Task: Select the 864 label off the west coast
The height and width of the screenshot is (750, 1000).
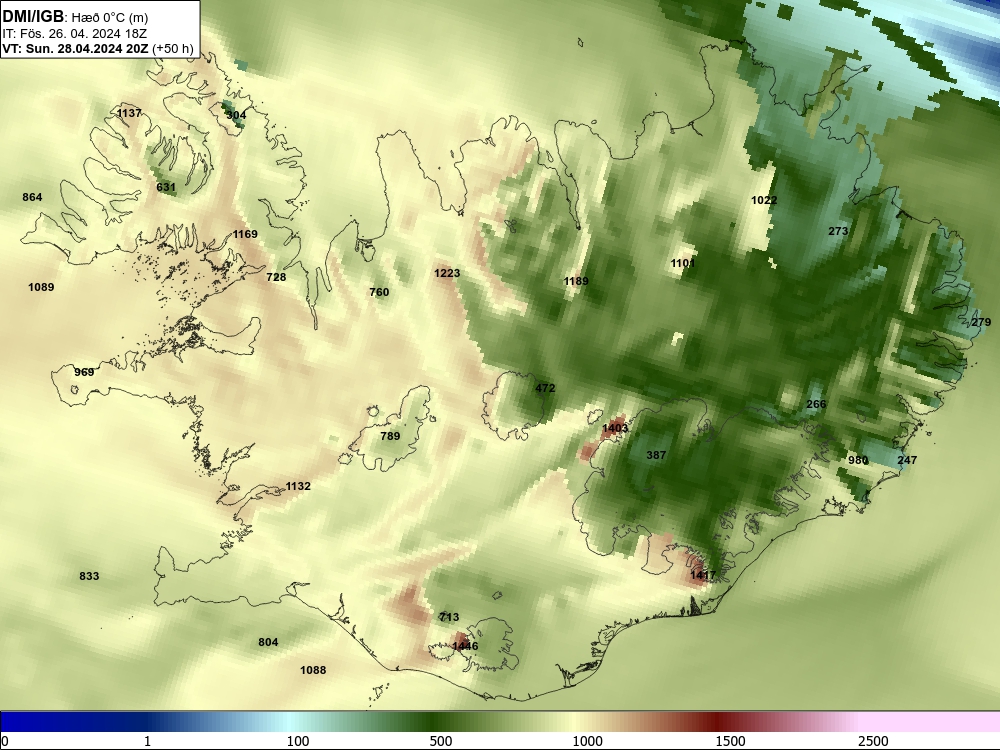Action: pos(32,197)
